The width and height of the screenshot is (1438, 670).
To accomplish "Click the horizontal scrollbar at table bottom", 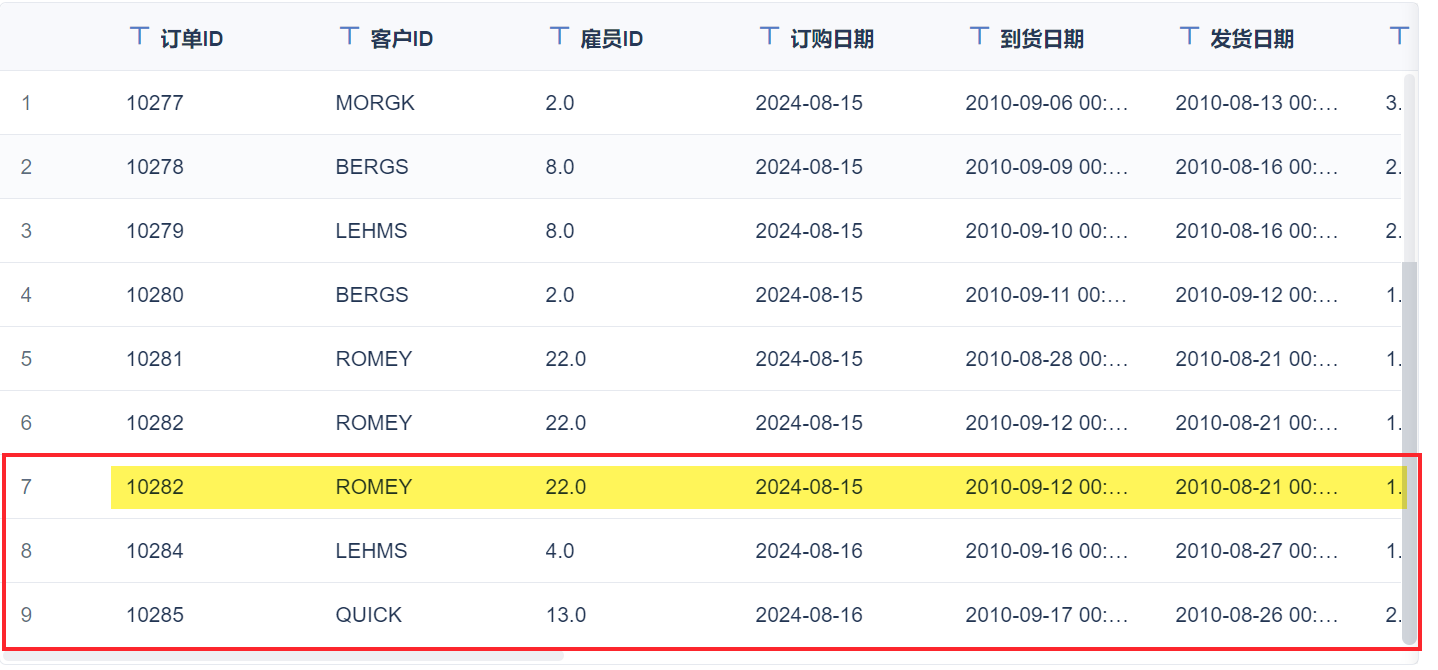I will click(282, 656).
